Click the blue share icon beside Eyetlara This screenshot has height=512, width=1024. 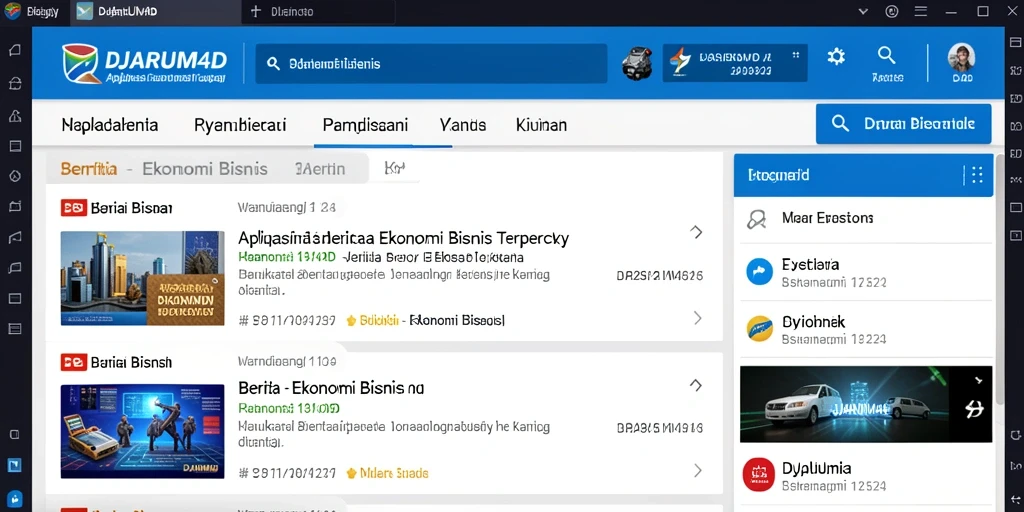(760, 272)
